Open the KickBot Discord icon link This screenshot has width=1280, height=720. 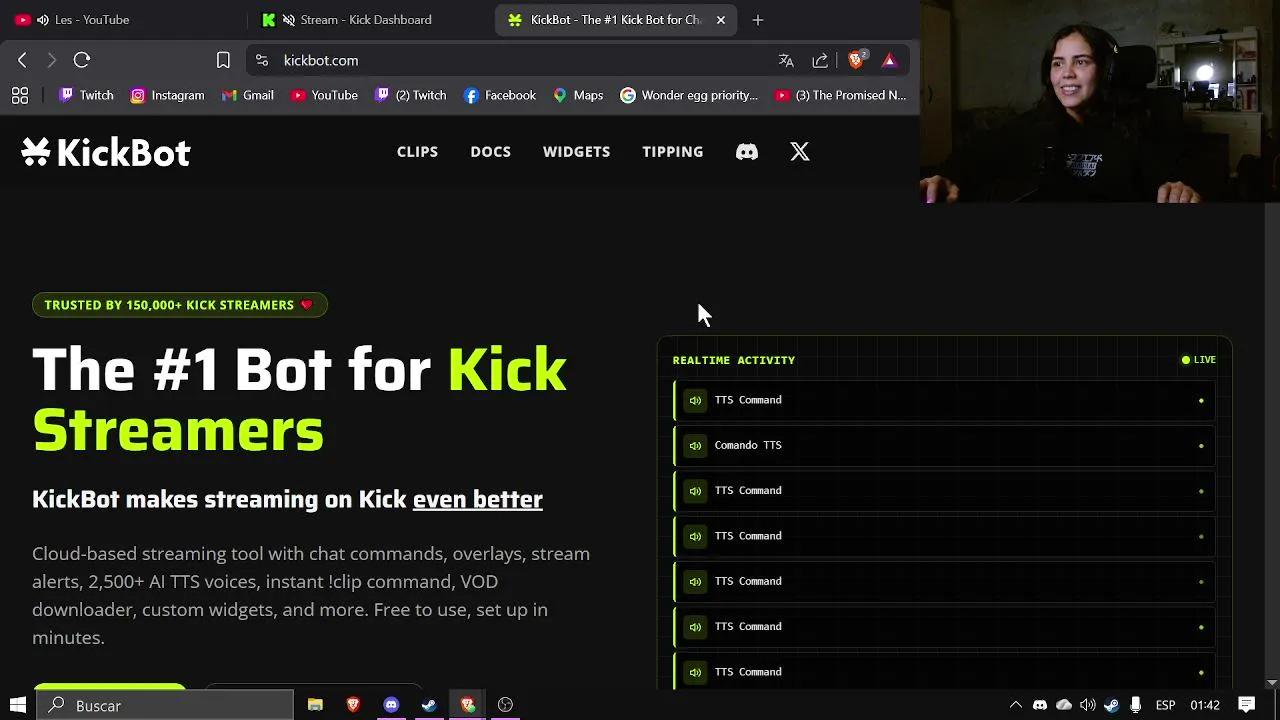coord(747,152)
